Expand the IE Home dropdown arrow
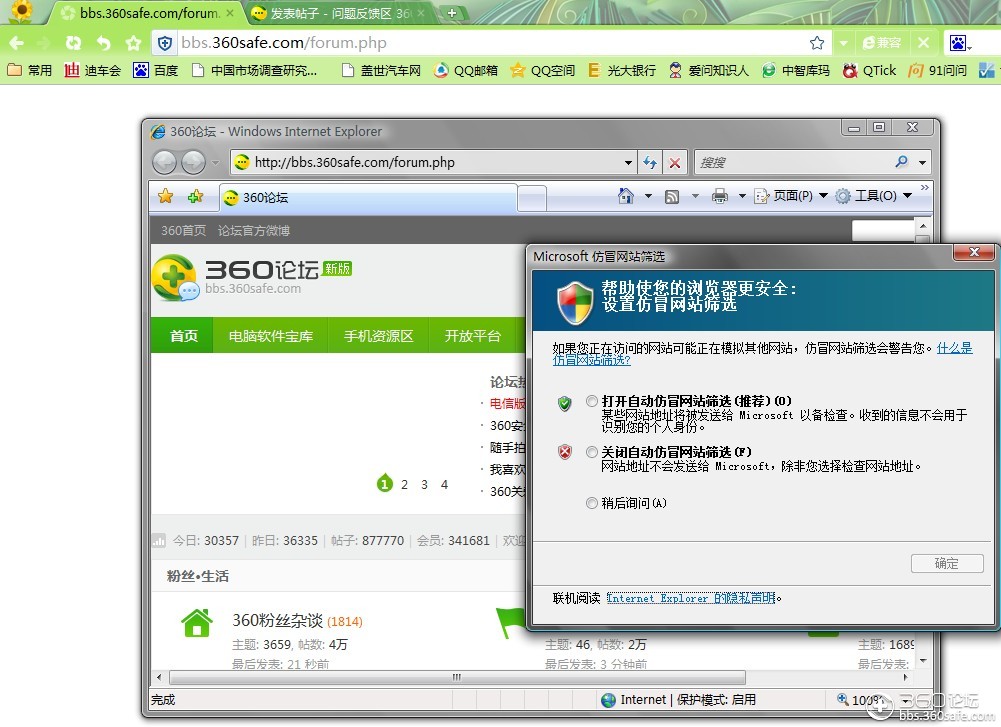The height and width of the screenshot is (727, 1001). click(x=648, y=196)
